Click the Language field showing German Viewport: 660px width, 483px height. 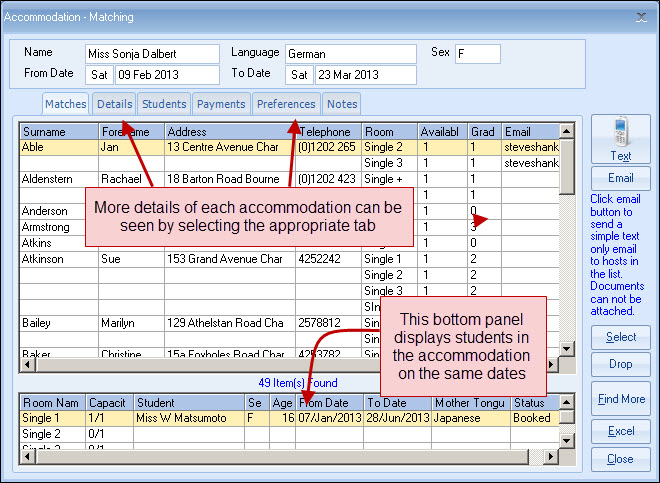point(350,53)
